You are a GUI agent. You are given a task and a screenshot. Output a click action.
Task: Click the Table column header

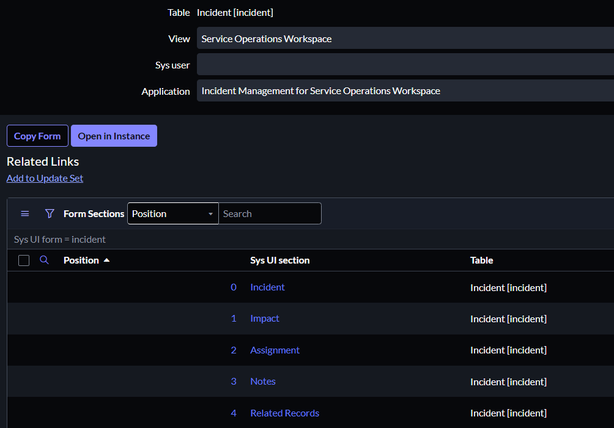coord(481,260)
